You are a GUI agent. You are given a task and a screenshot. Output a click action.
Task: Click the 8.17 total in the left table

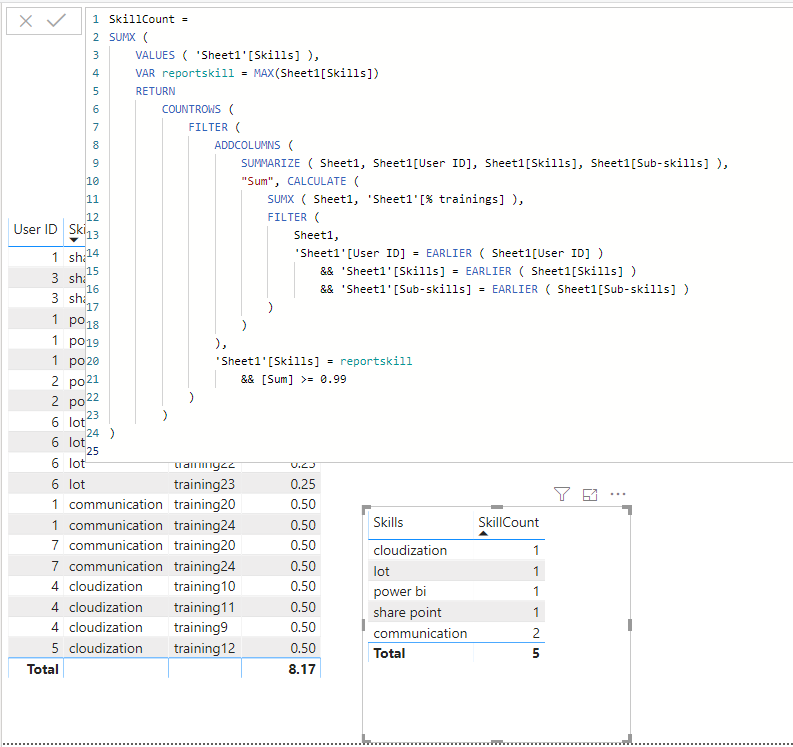pos(302,669)
